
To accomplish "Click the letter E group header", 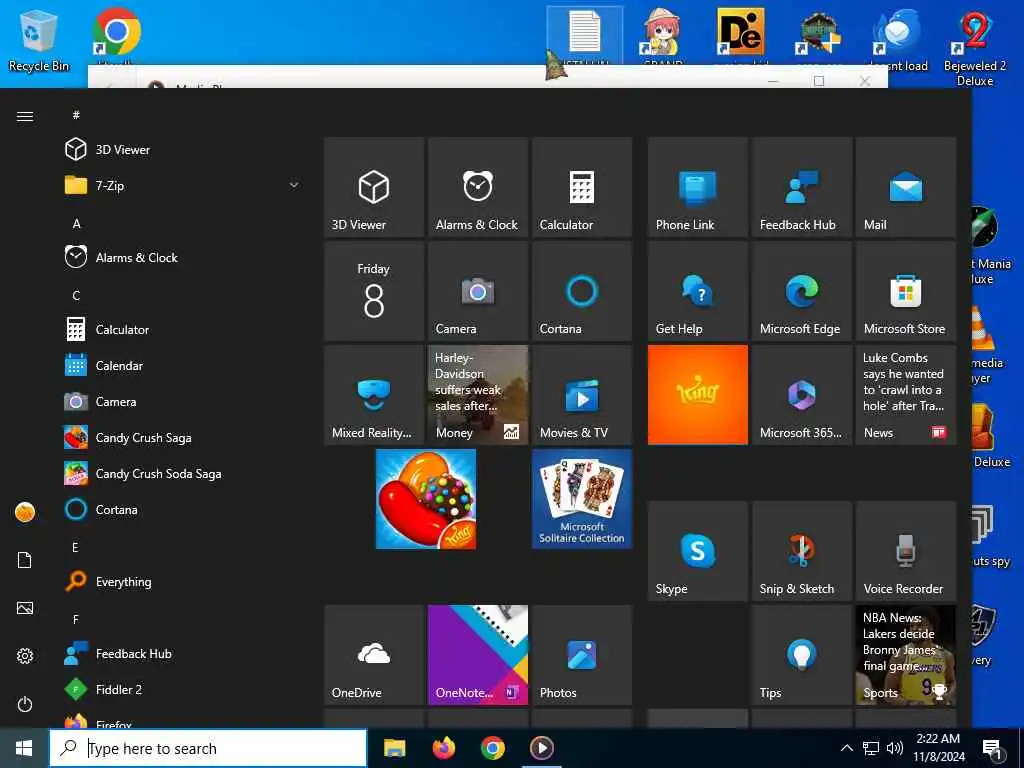I will tap(75, 547).
